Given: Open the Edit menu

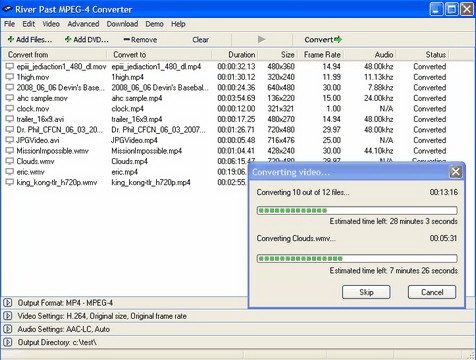Looking at the screenshot, I should pos(29,24).
